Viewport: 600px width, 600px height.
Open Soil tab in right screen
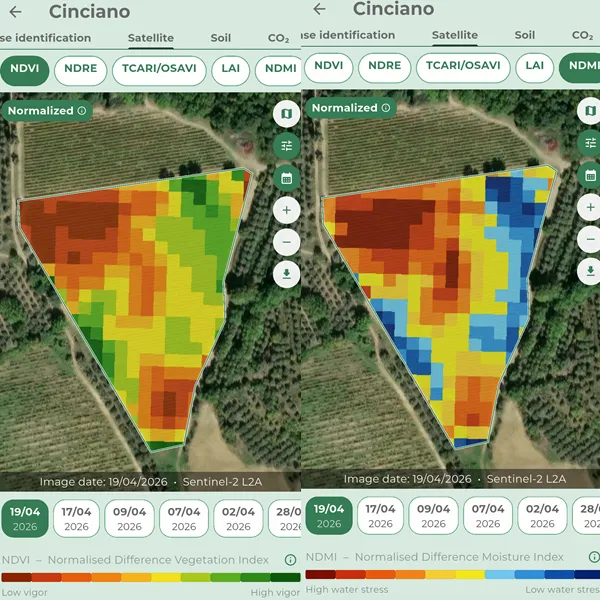click(x=525, y=35)
